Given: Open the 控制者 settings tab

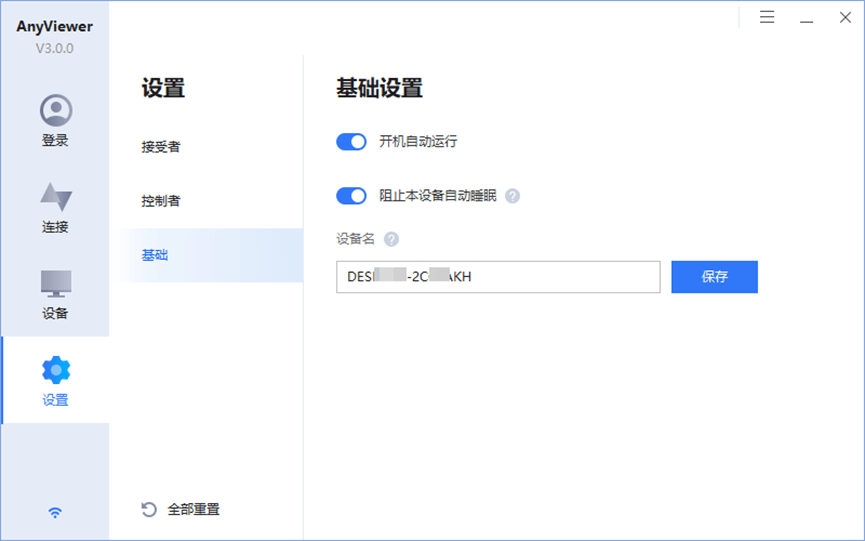Looking at the screenshot, I should (161, 201).
